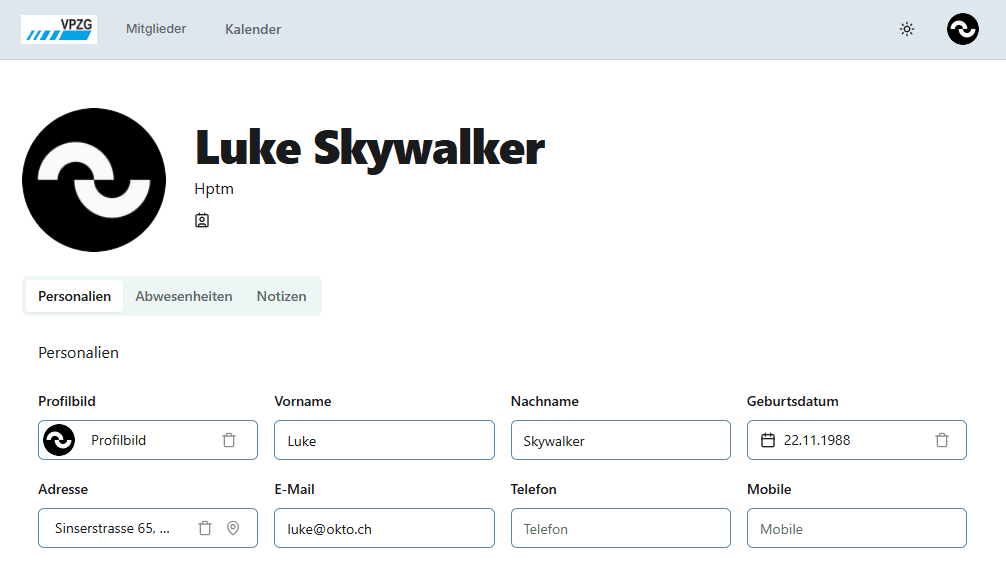Click the Profilbild upload field

(x=148, y=440)
